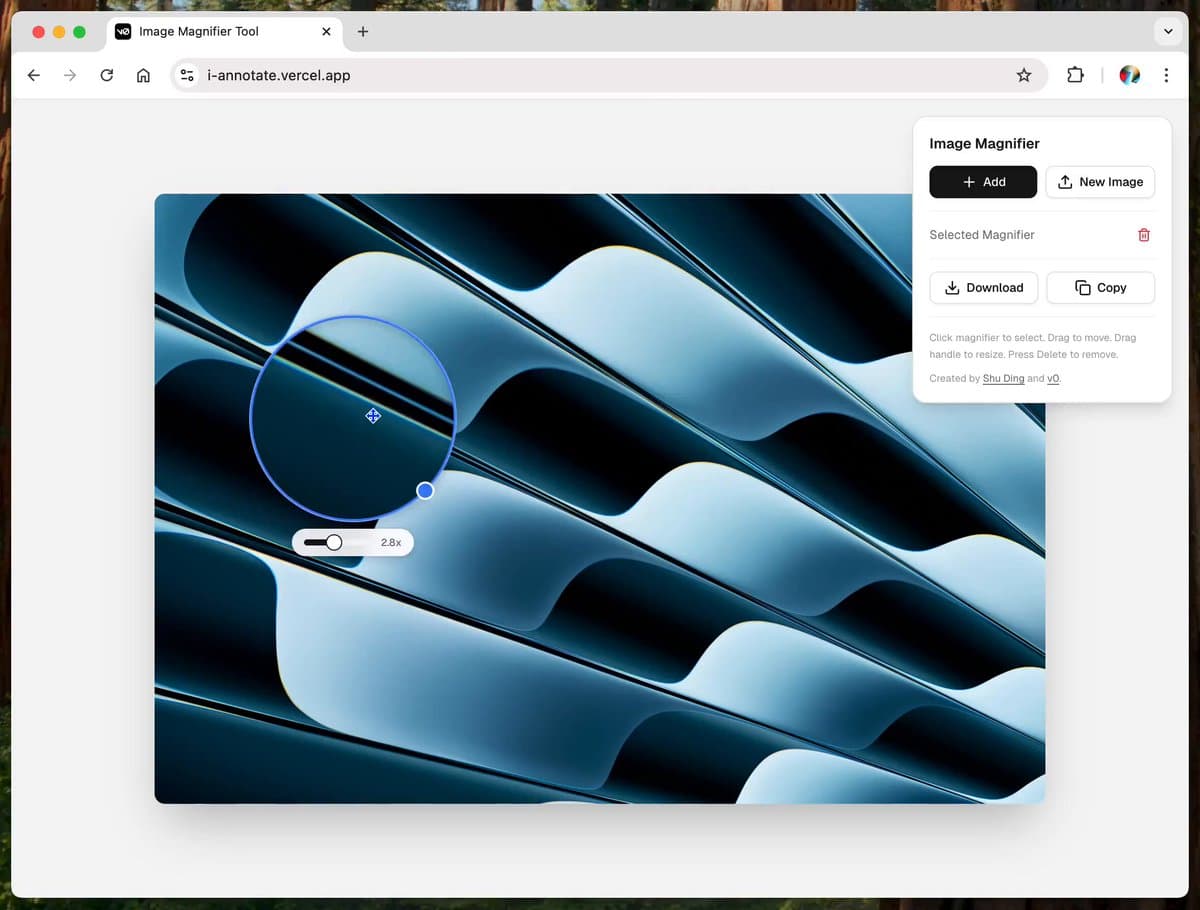Image resolution: width=1200 pixels, height=910 pixels.
Task: Delete the selected magnifier using the trash icon
Action: point(1143,234)
